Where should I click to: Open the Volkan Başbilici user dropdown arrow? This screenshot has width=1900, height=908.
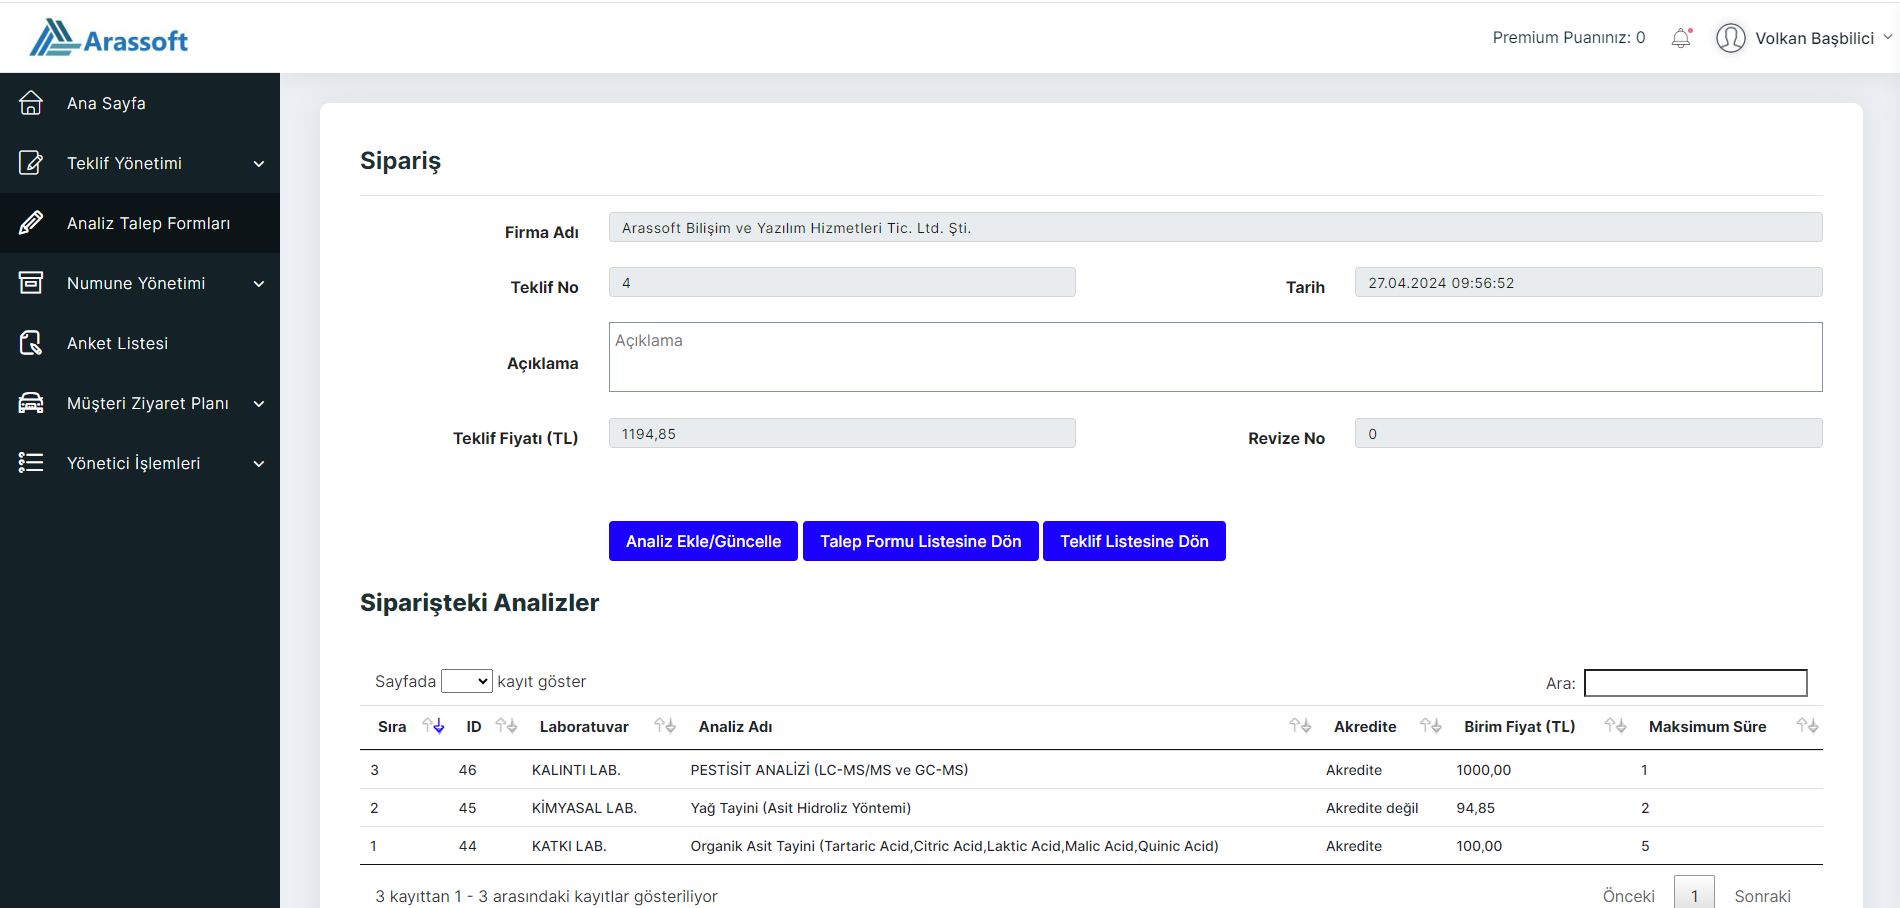tap(1887, 37)
